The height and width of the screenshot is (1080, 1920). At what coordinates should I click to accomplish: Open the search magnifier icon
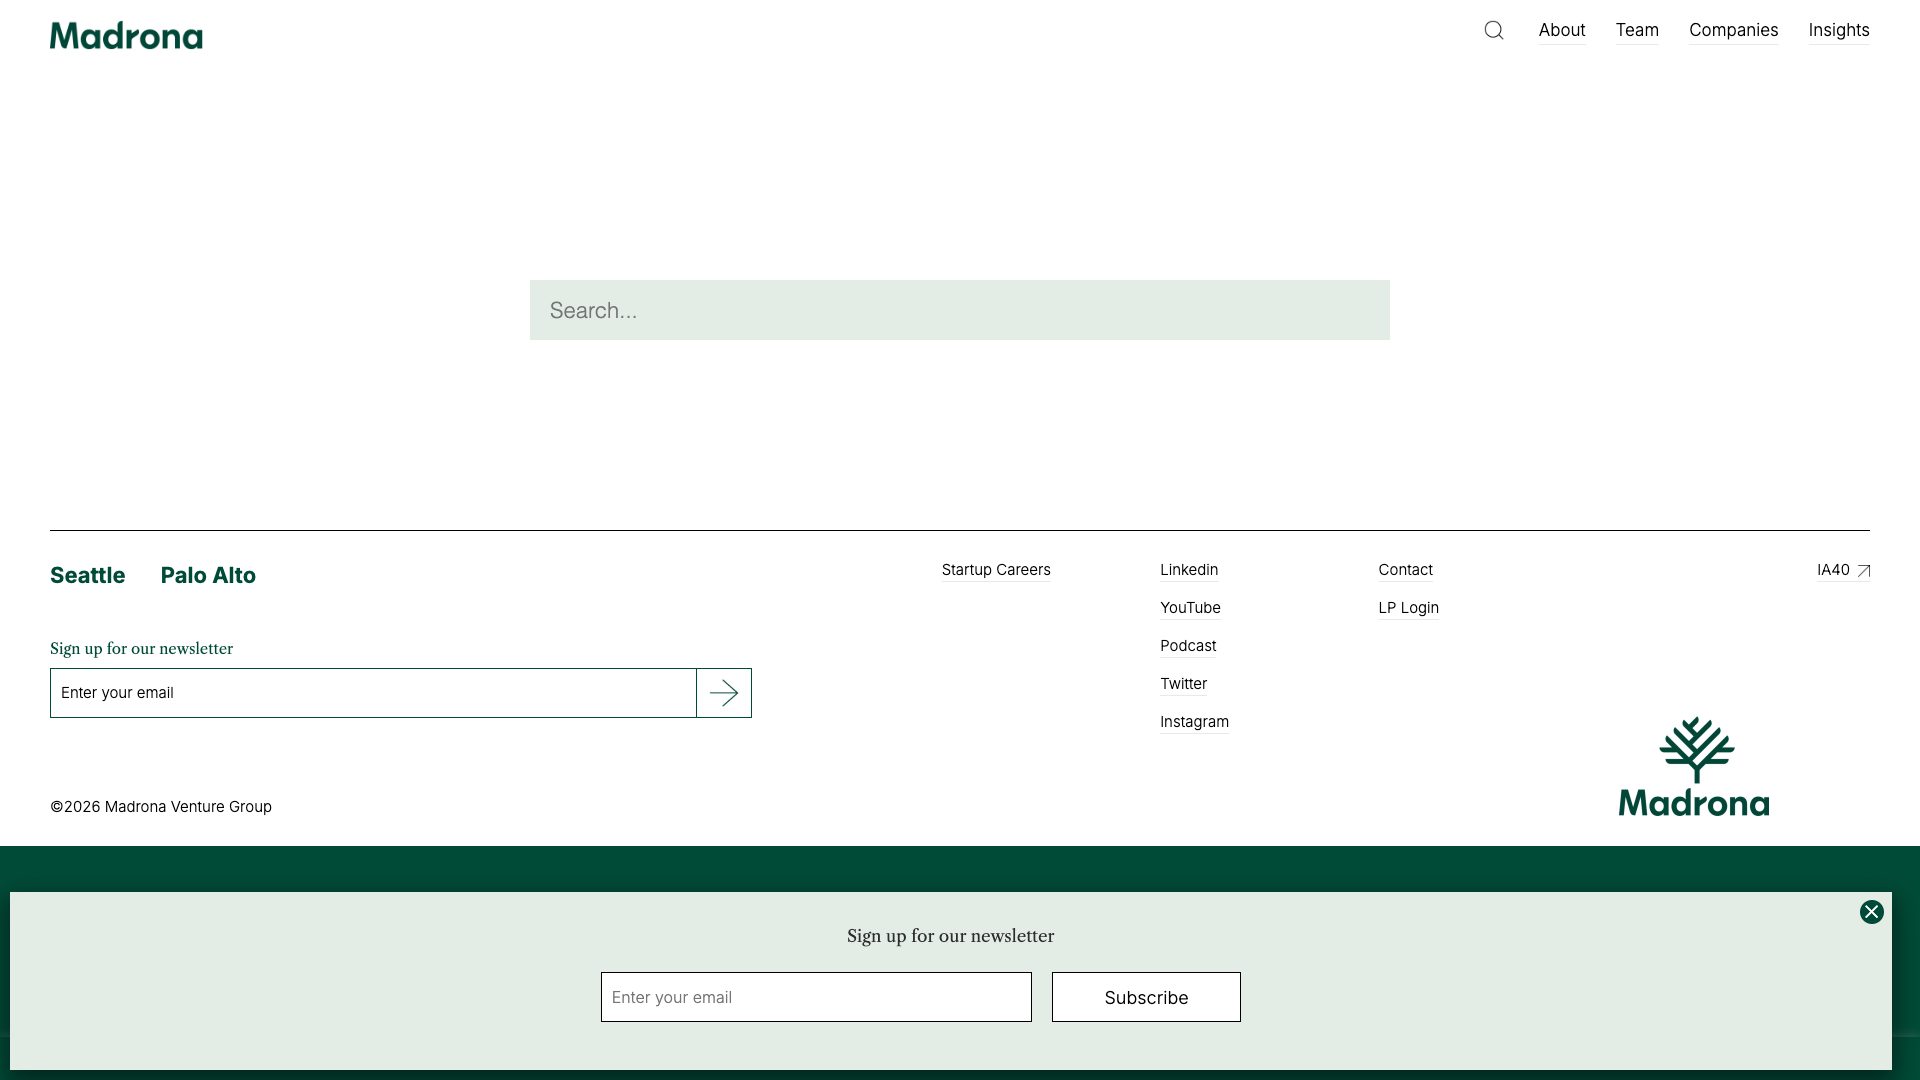1493,30
